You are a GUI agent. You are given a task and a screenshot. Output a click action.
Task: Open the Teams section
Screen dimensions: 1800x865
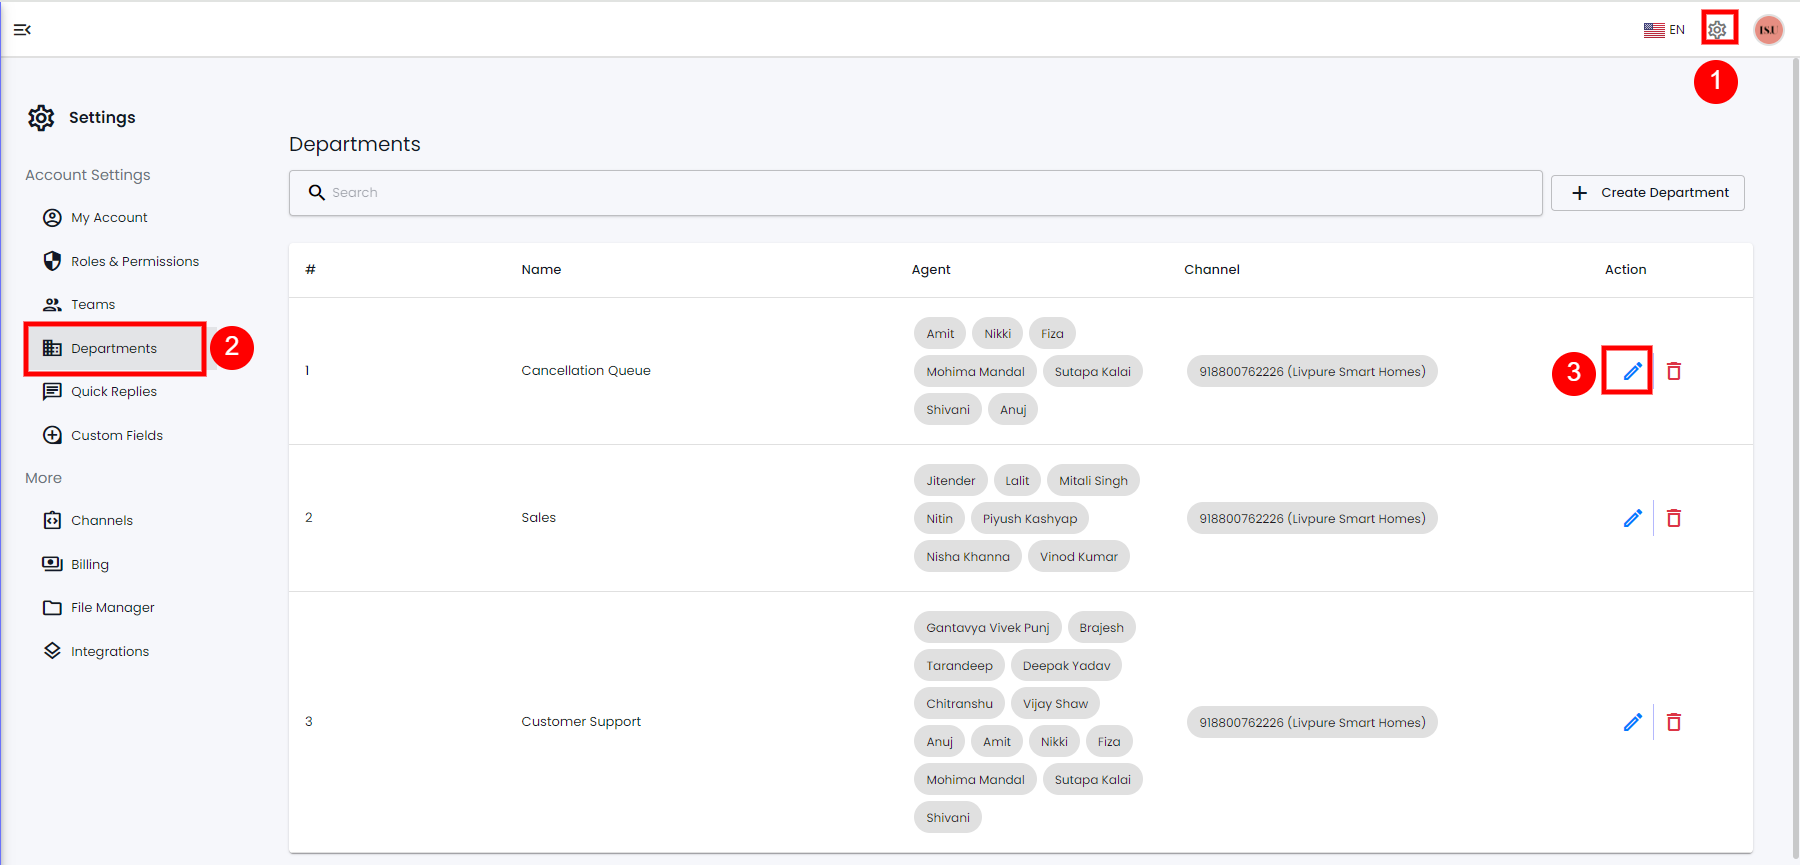click(93, 305)
